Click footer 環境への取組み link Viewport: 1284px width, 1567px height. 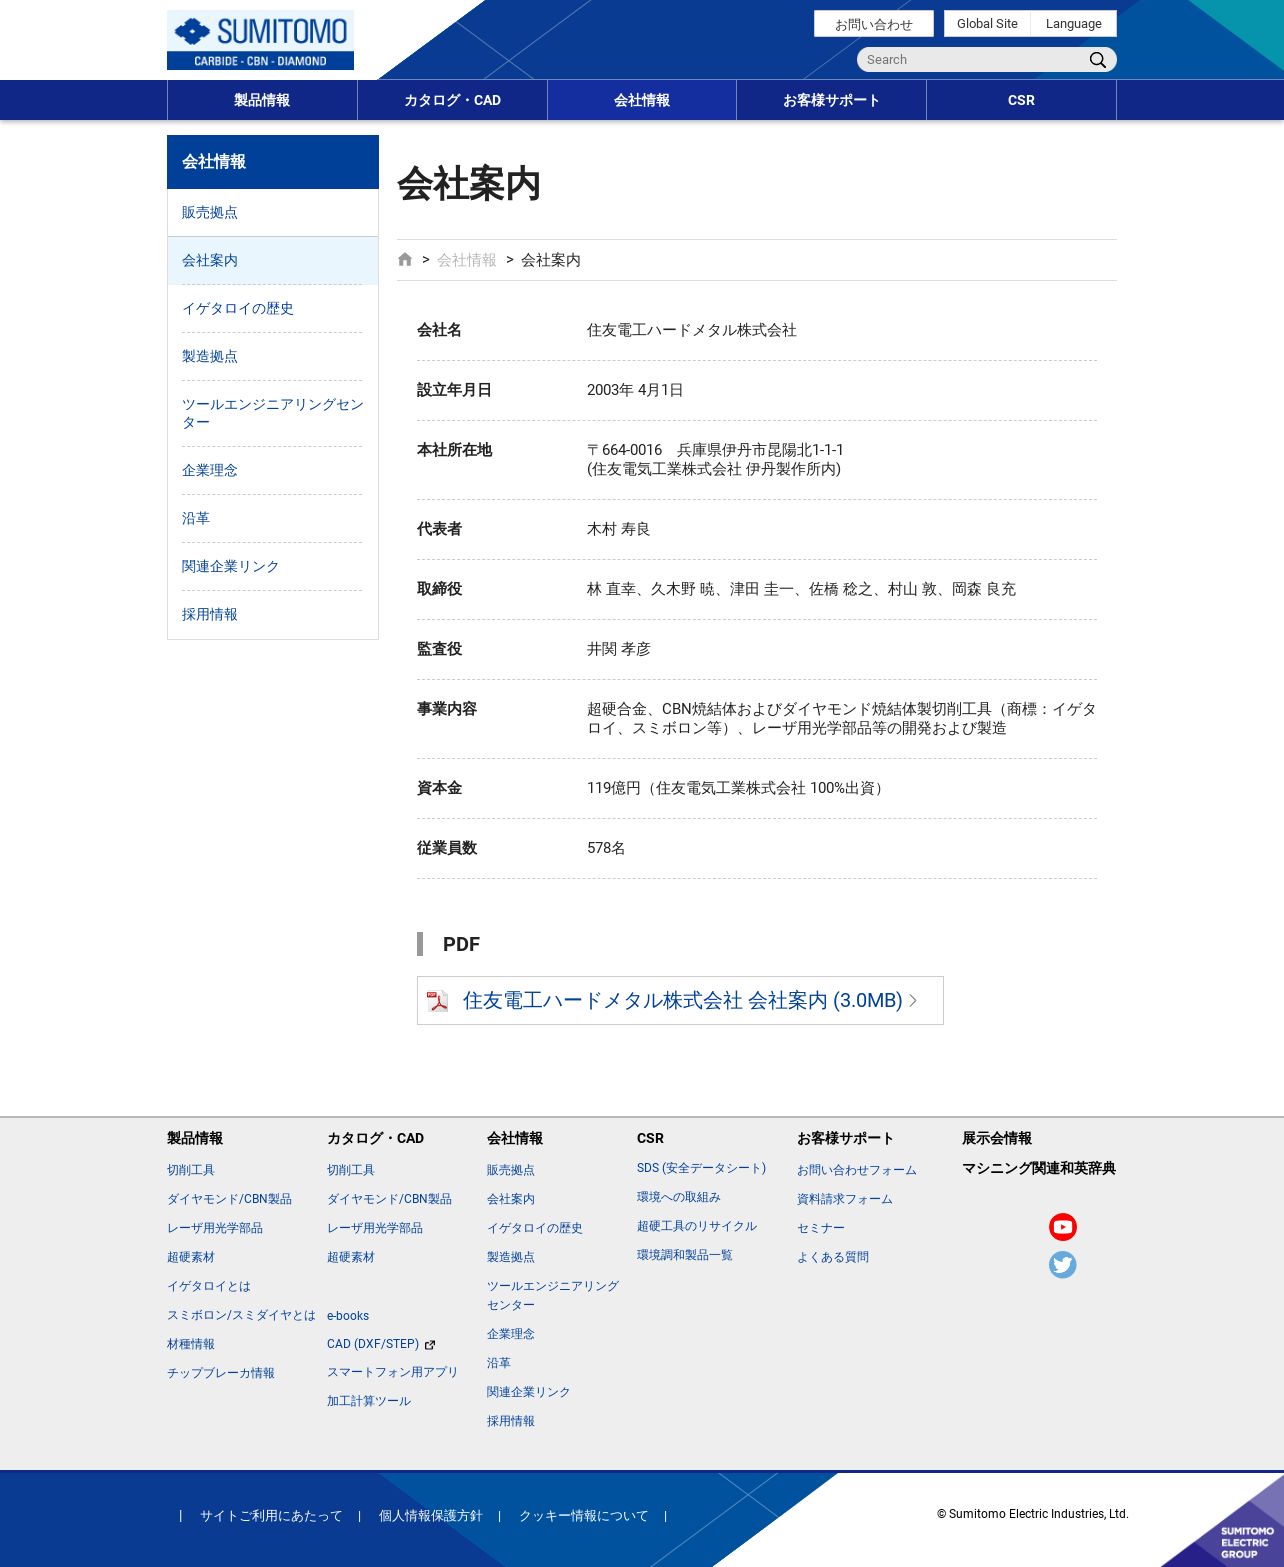[679, 1197]
